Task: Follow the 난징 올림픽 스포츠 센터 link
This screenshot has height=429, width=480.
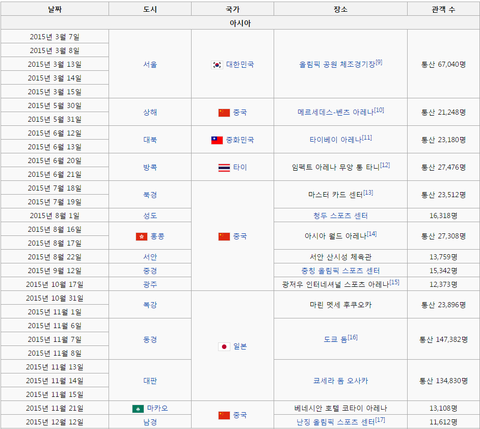Action: (x=336, y=422)
